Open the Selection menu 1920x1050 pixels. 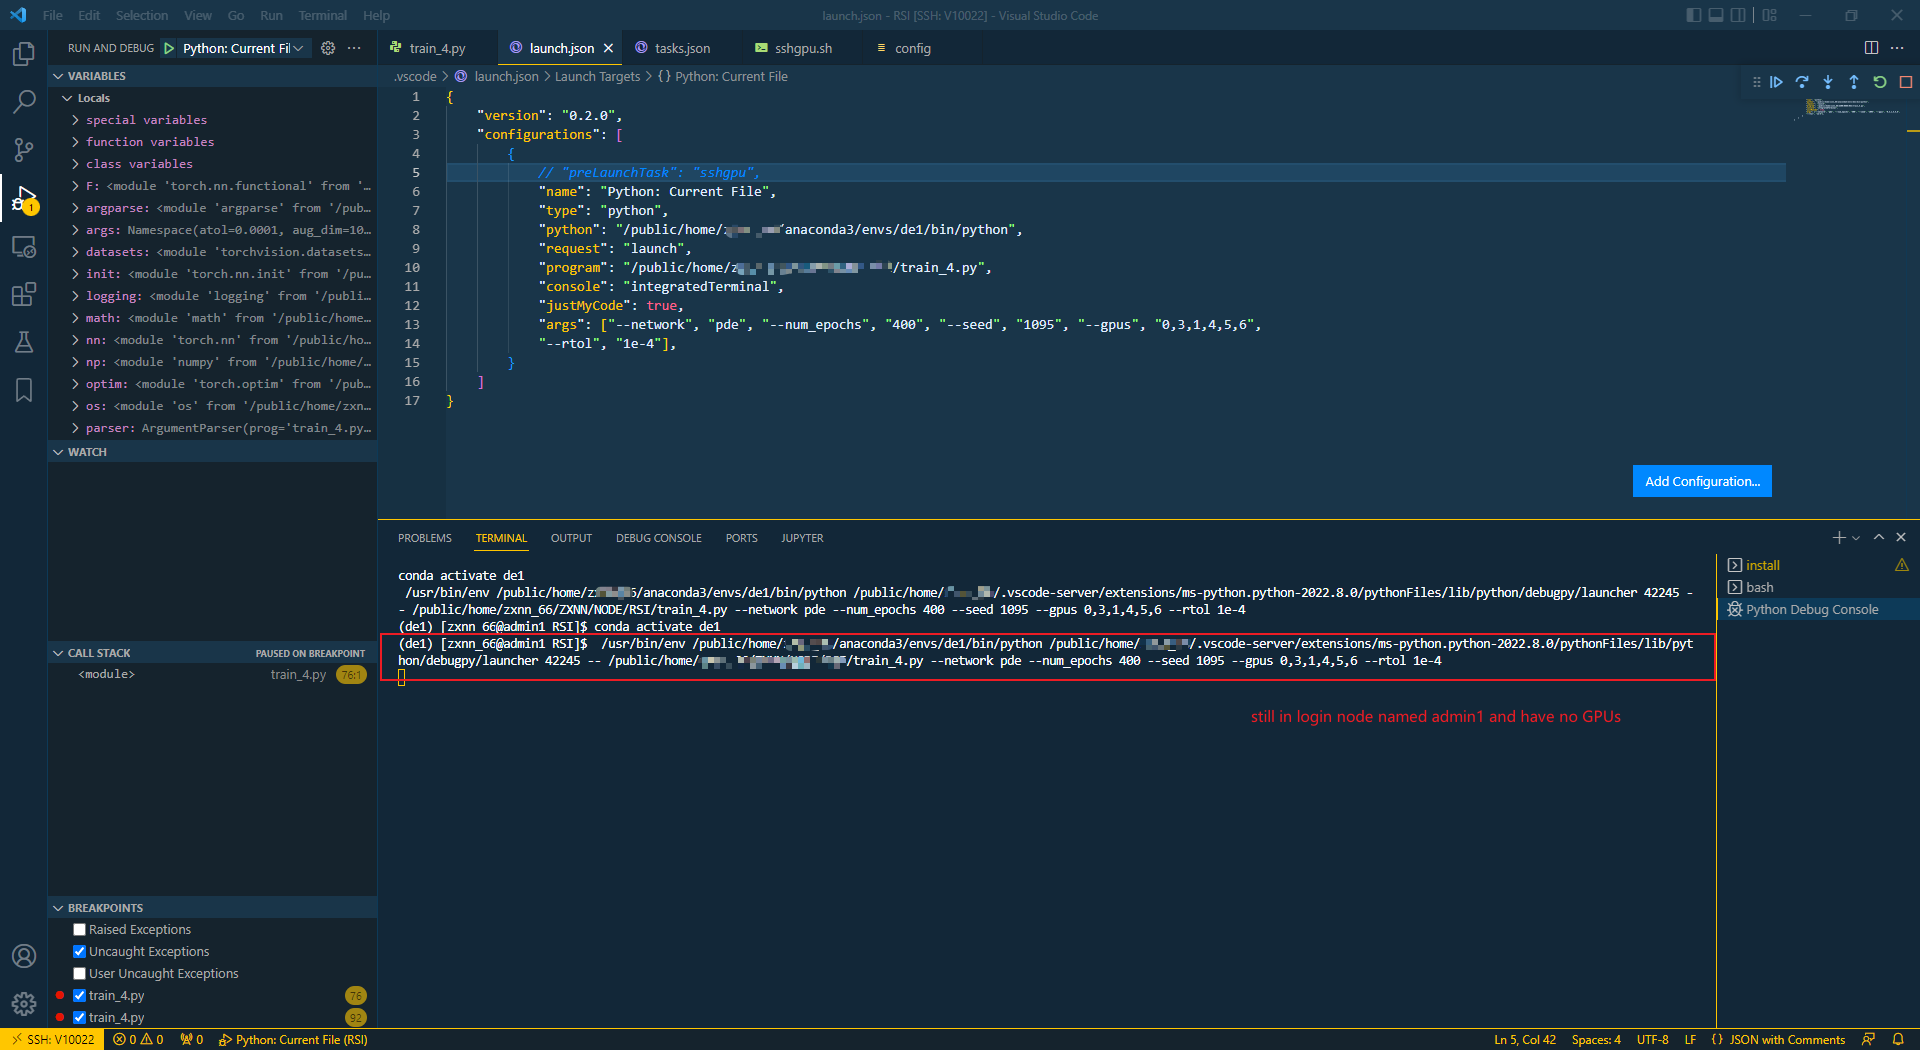(x=141, y=15)
